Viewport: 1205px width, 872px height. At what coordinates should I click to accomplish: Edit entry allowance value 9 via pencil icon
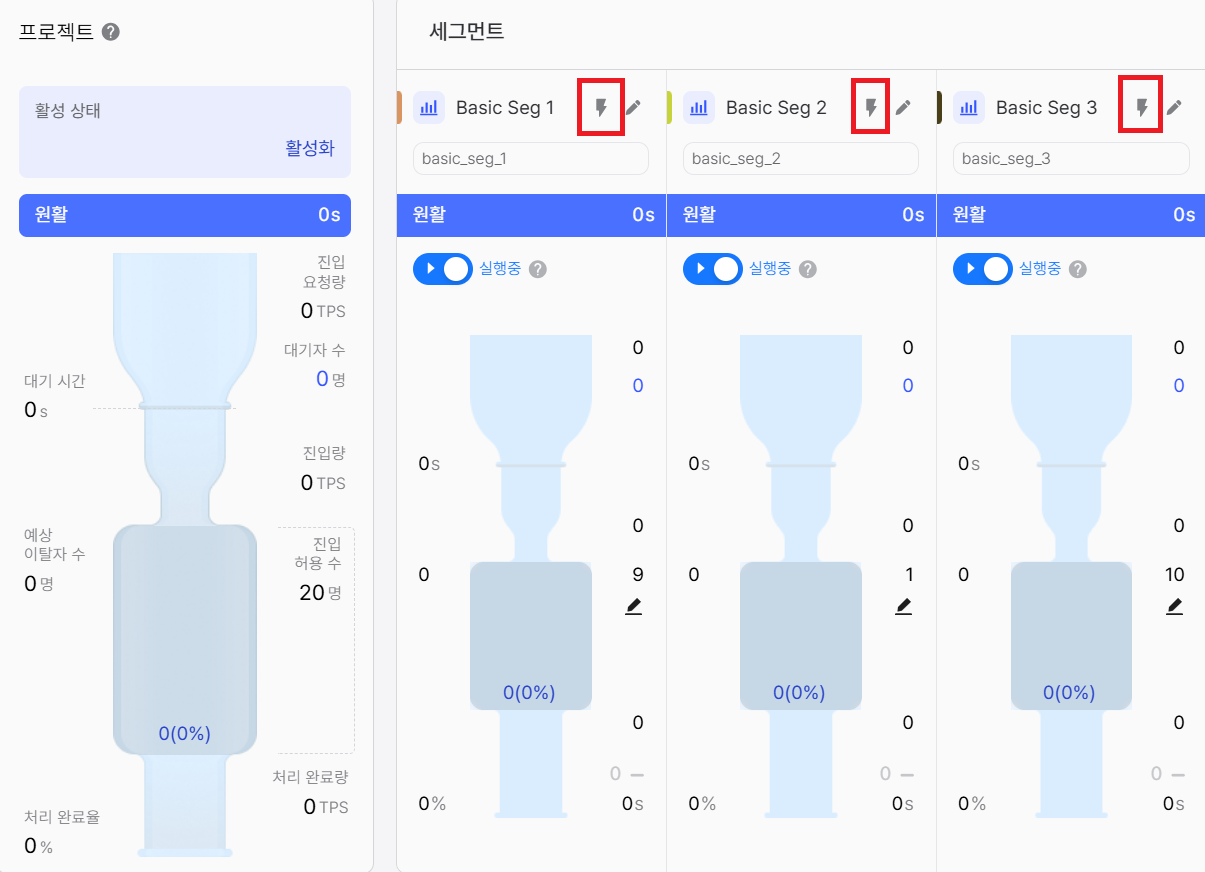(633, 605)
